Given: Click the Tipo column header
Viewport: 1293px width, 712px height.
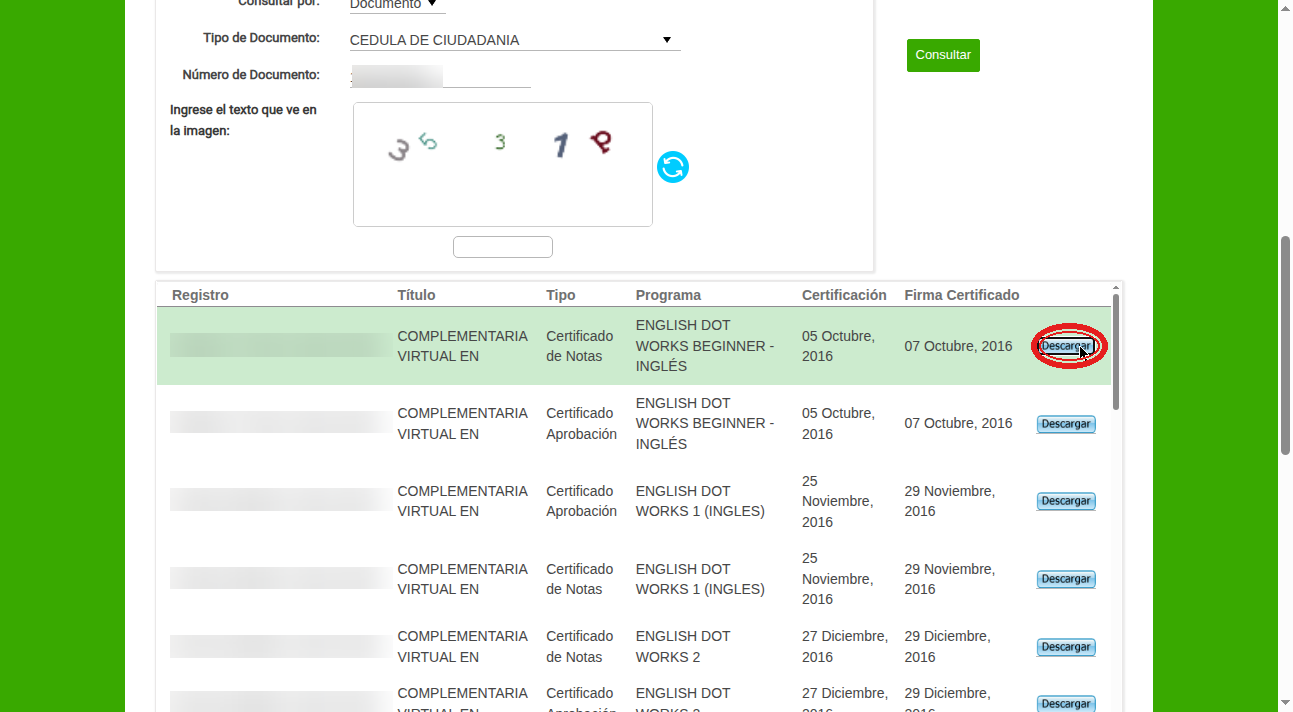Looking at the screenshot, I should click(561, 295).
